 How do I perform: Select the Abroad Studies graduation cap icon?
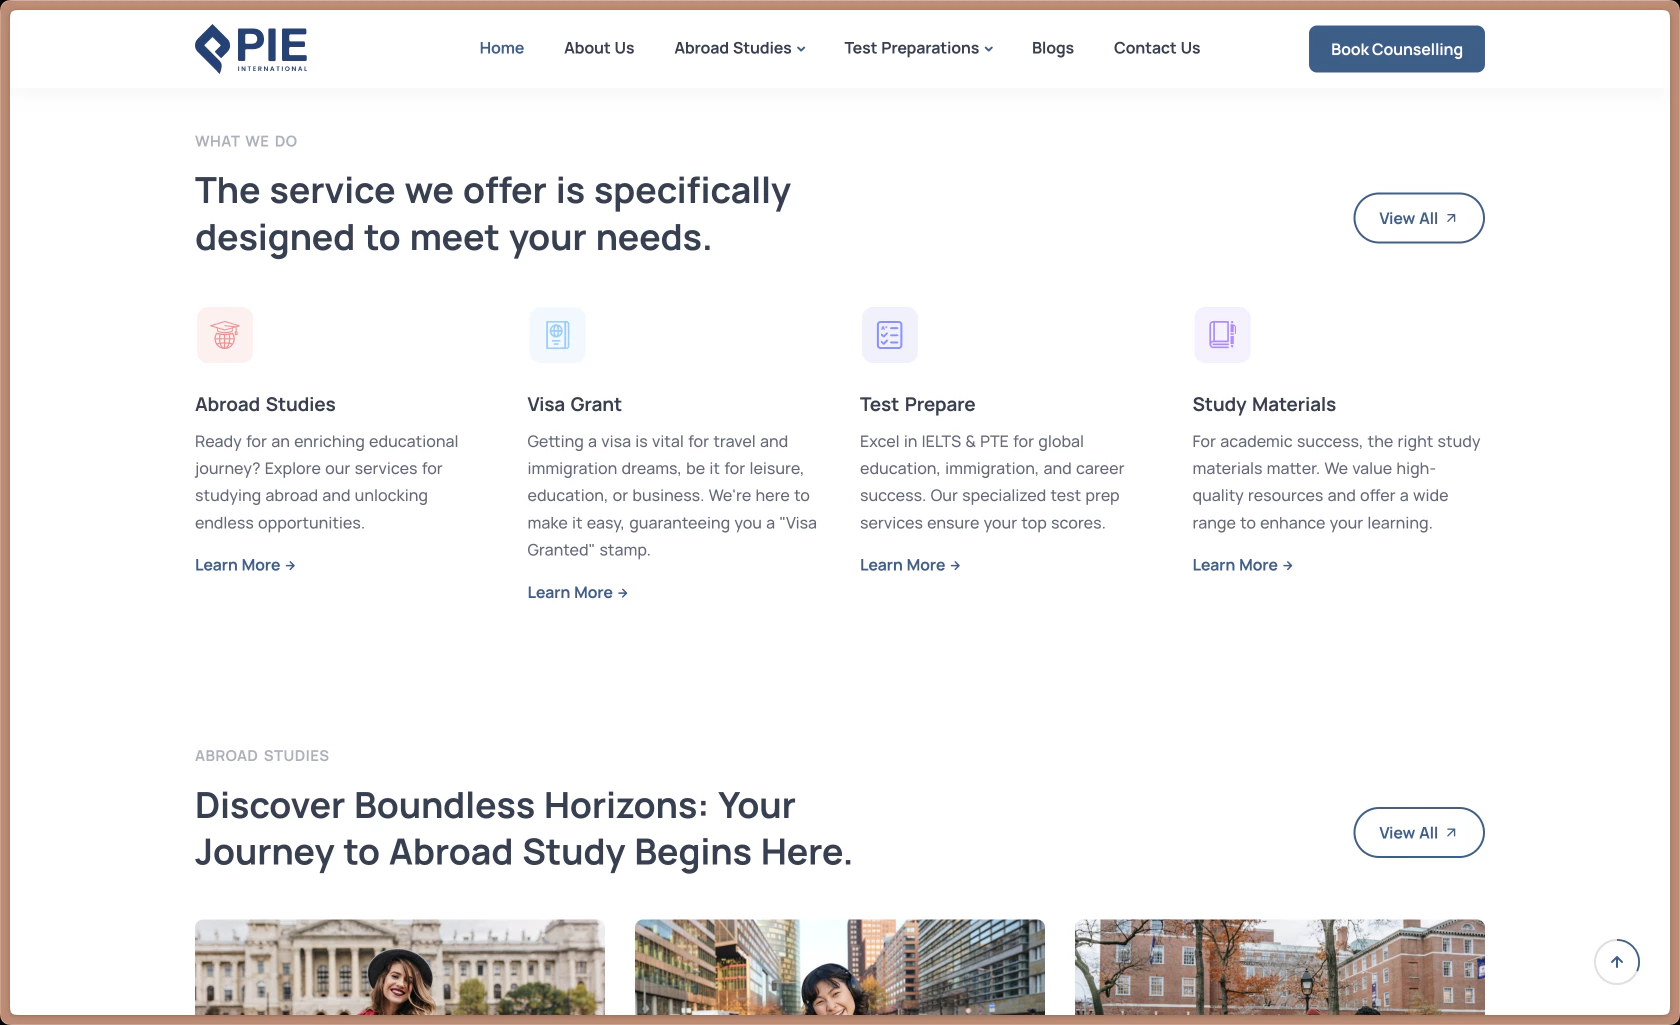[x=224, y=334]
